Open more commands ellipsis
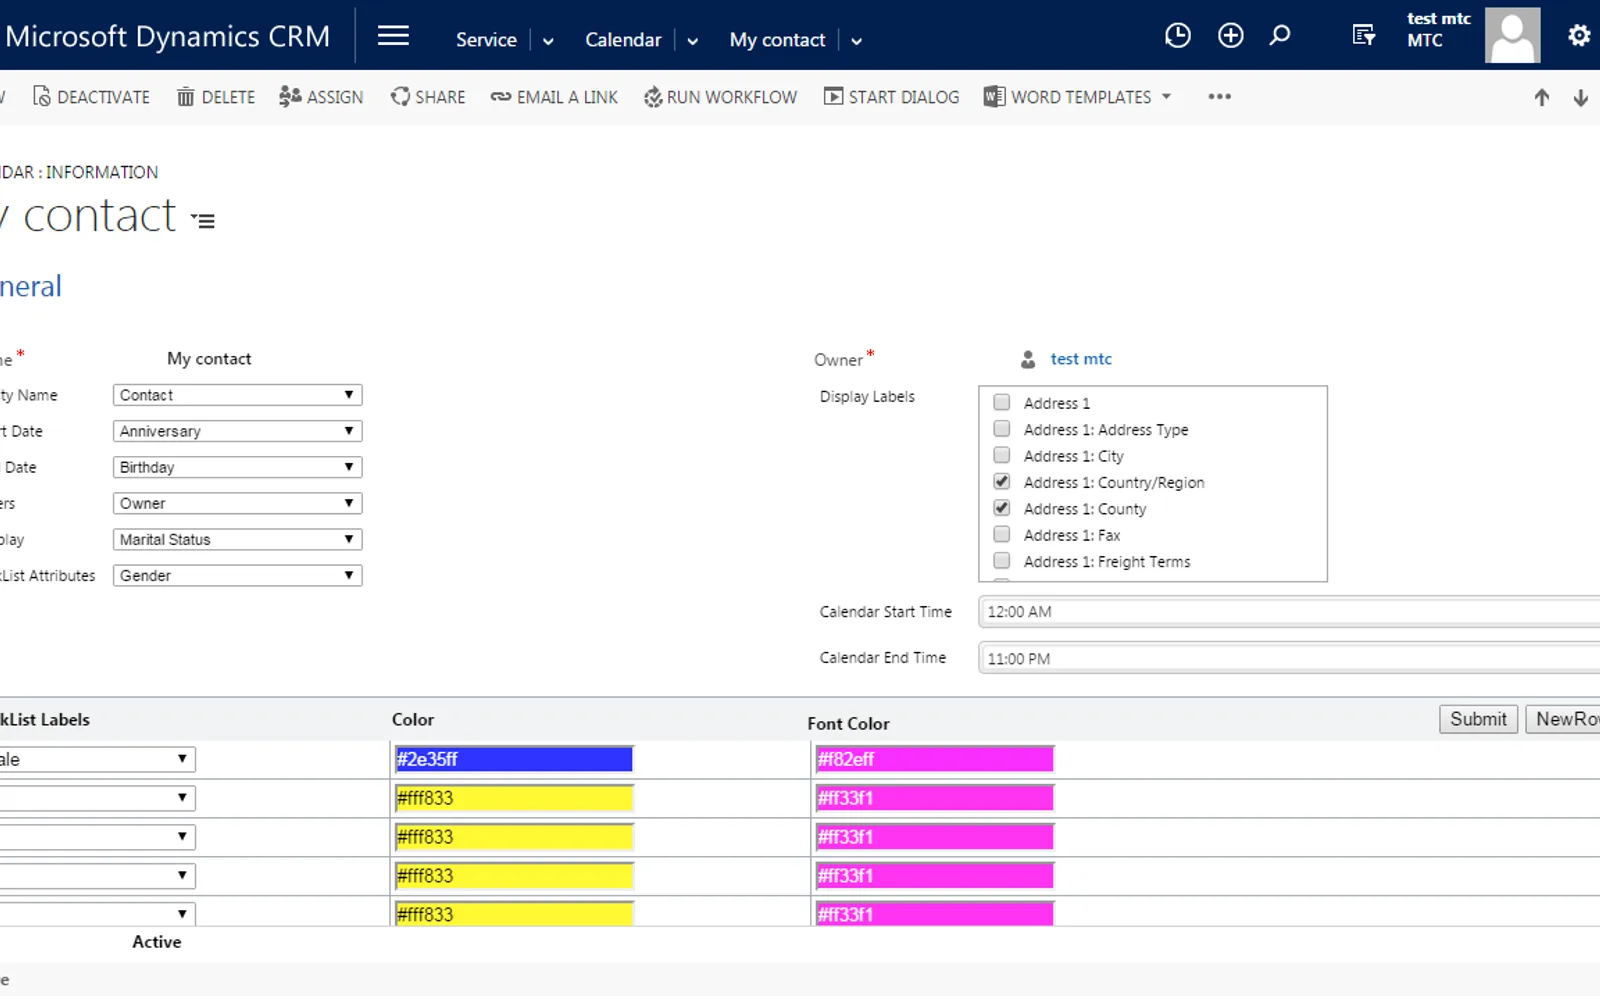 [1219, 97]
